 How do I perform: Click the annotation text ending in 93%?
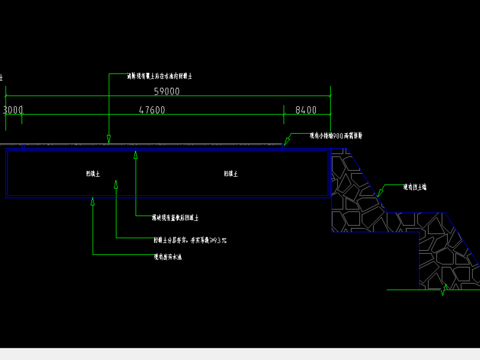[x=190, y=240]
